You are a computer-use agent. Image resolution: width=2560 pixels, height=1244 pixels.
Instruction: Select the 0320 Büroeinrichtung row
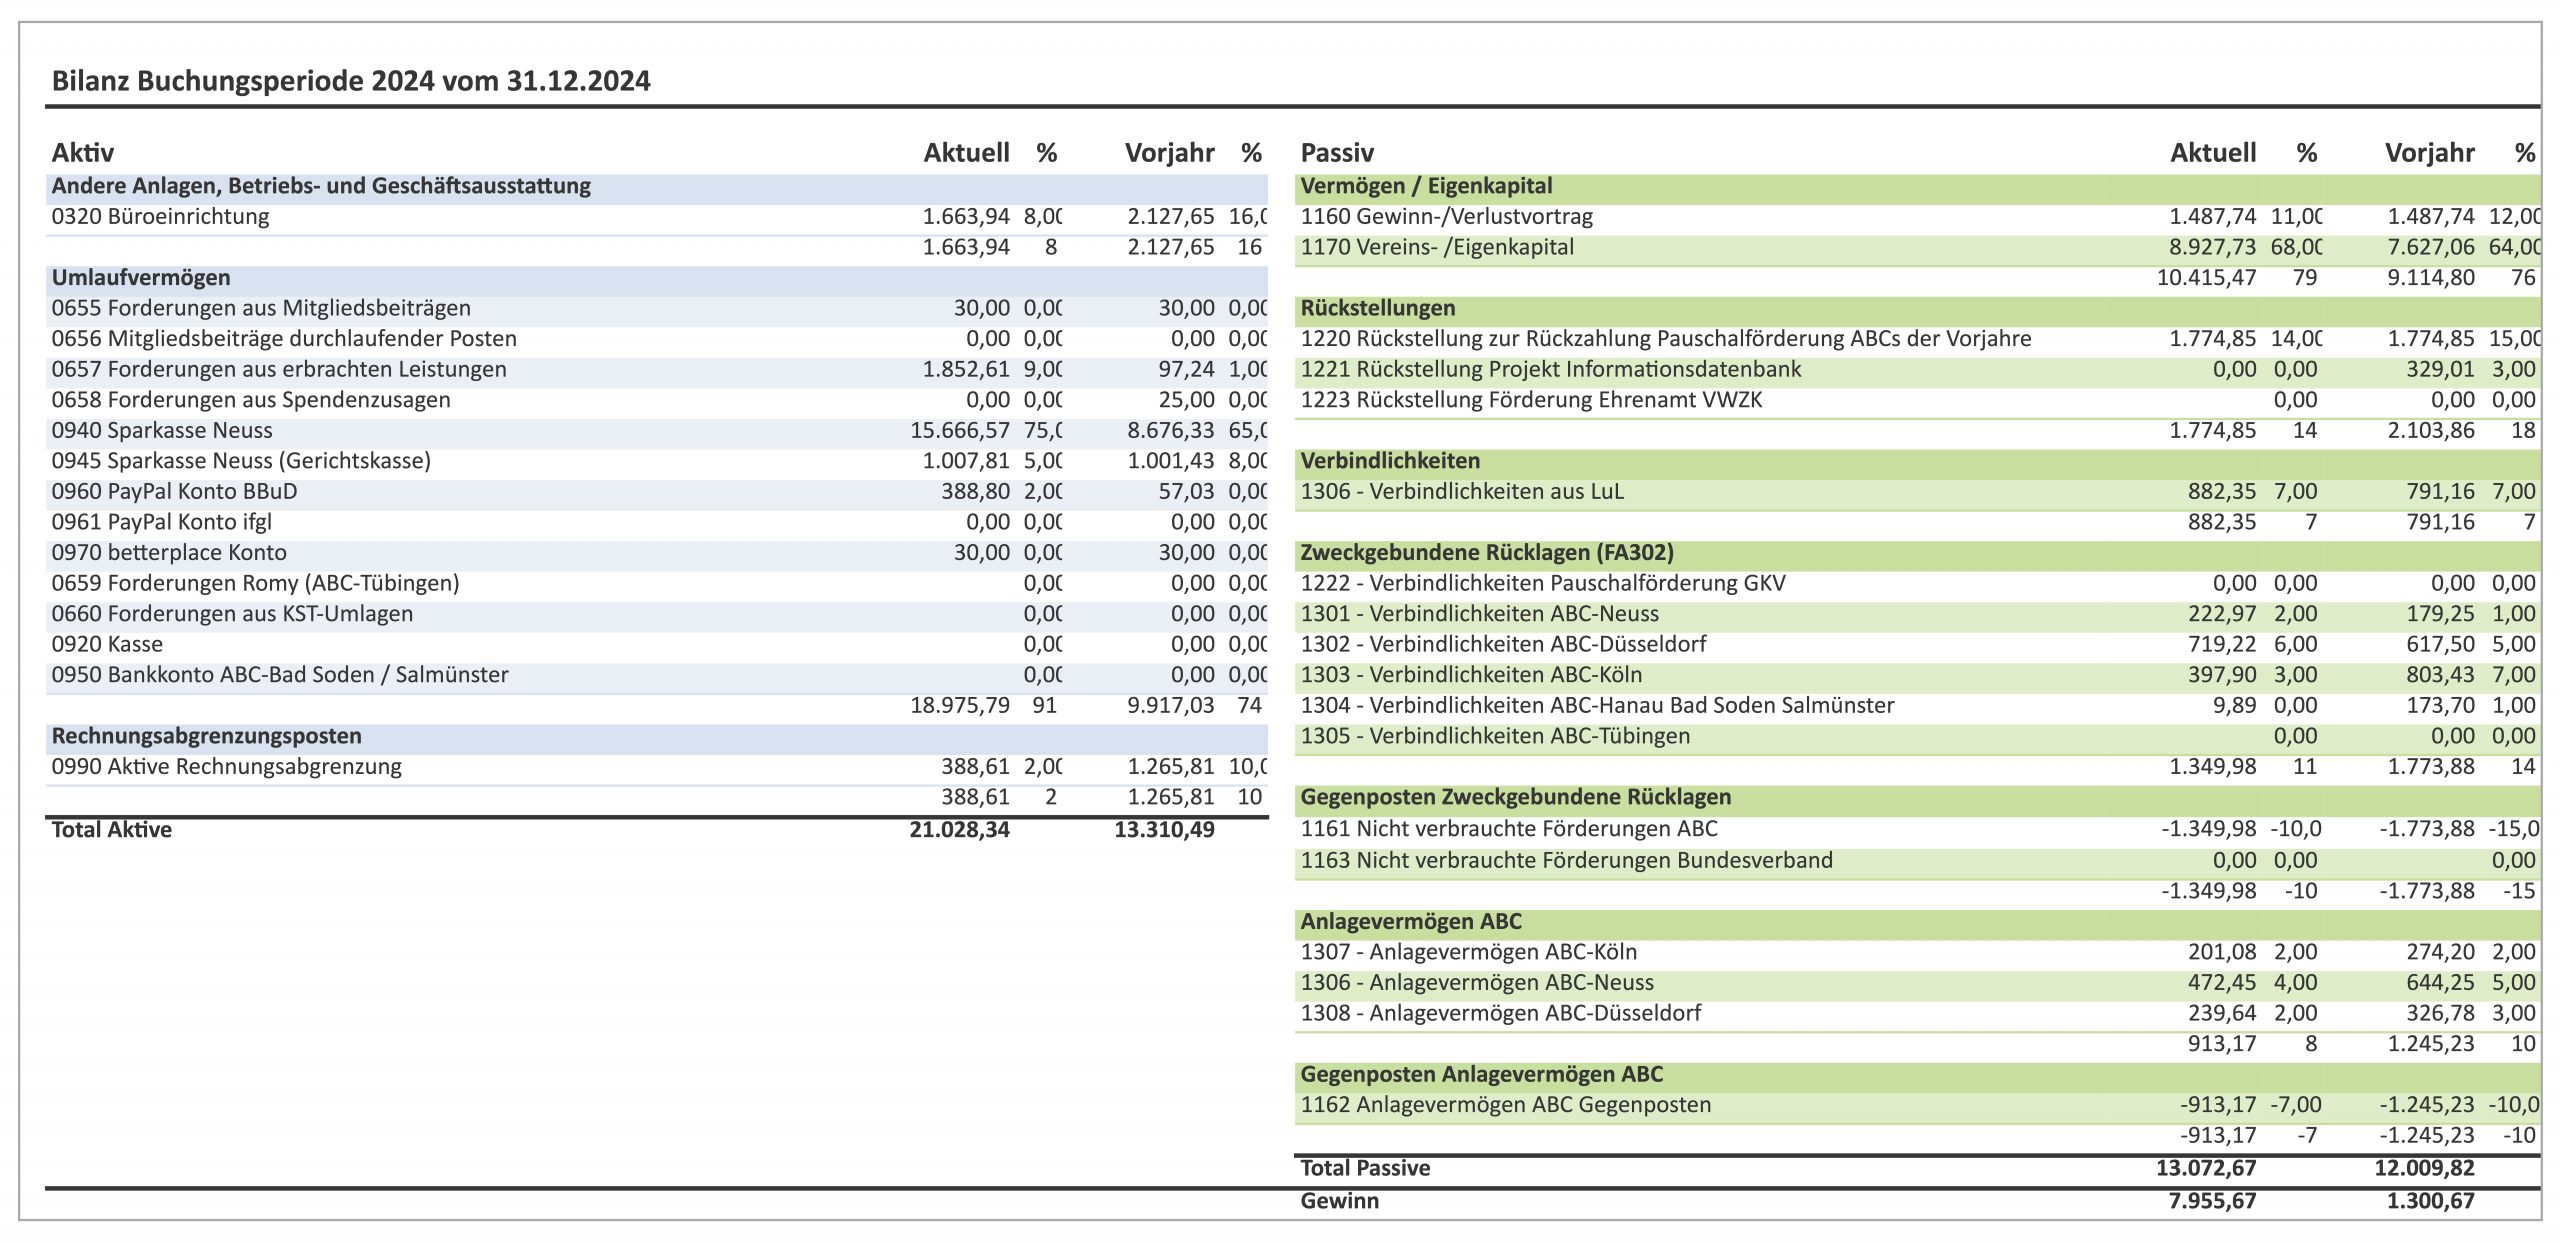coord(657,217)
